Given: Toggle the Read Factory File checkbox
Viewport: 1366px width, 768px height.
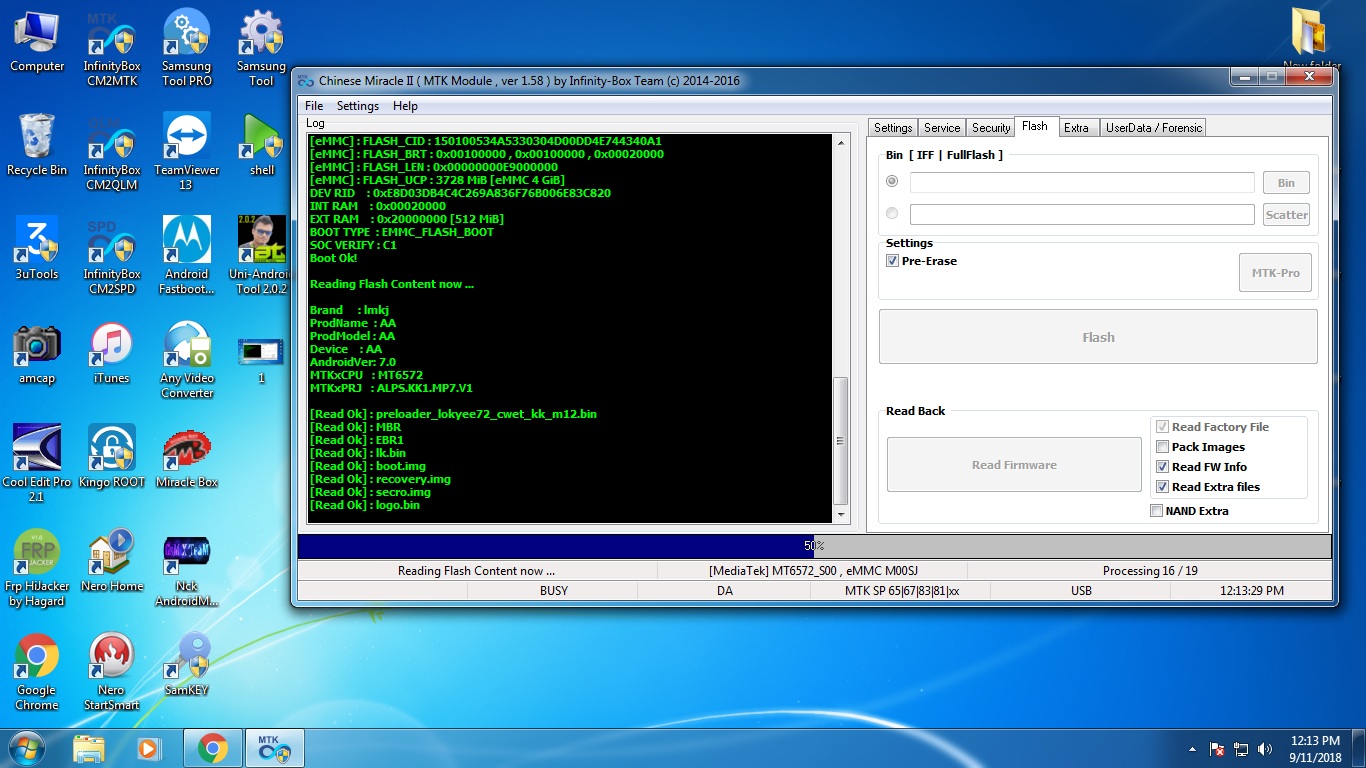Looking at the screenshot, I should point(1162,427).
